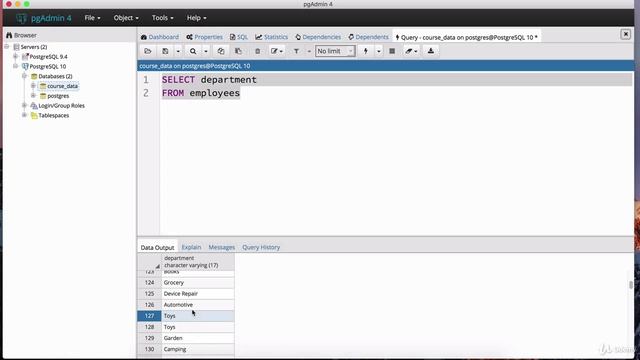The height and width of the screenshot is (360, 640).
Task: Select Login/Group Roles tree item
Action: tap(62, 106)
